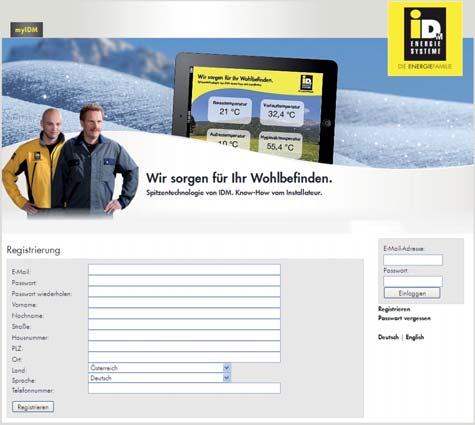This screenshot has width=475, height=425.
Task: Focus the registration E-Mail field
Action: 184,269
